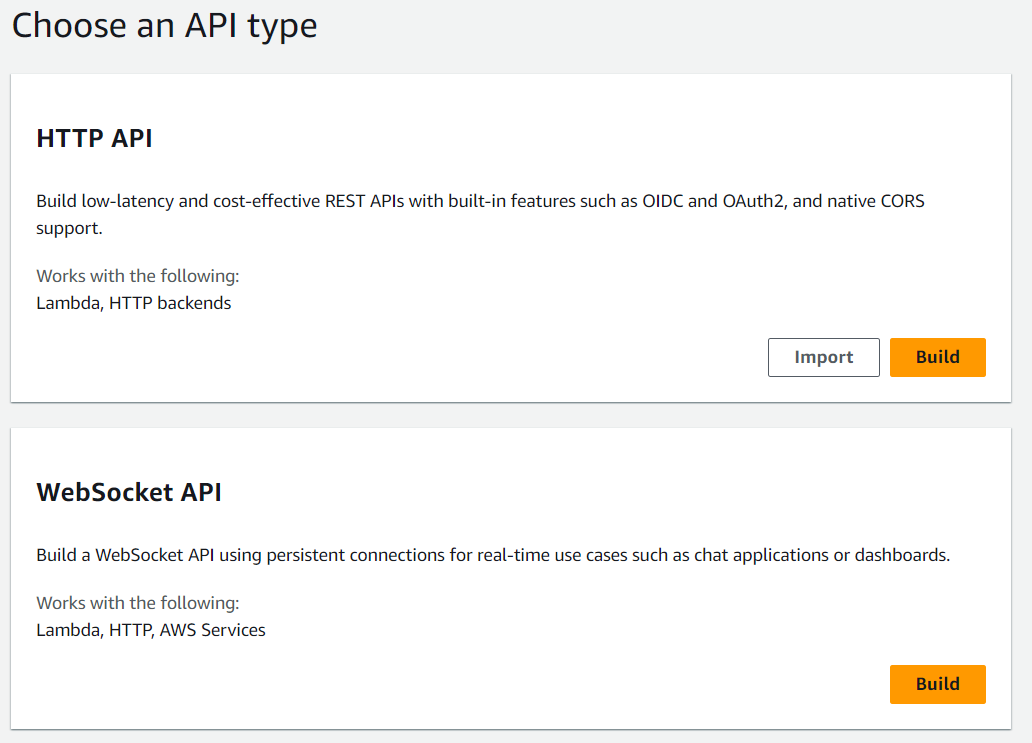This screenshot has height=743, width=1032.
Task: Click the Choose an API type page title
Action: [x=164, y=25]
